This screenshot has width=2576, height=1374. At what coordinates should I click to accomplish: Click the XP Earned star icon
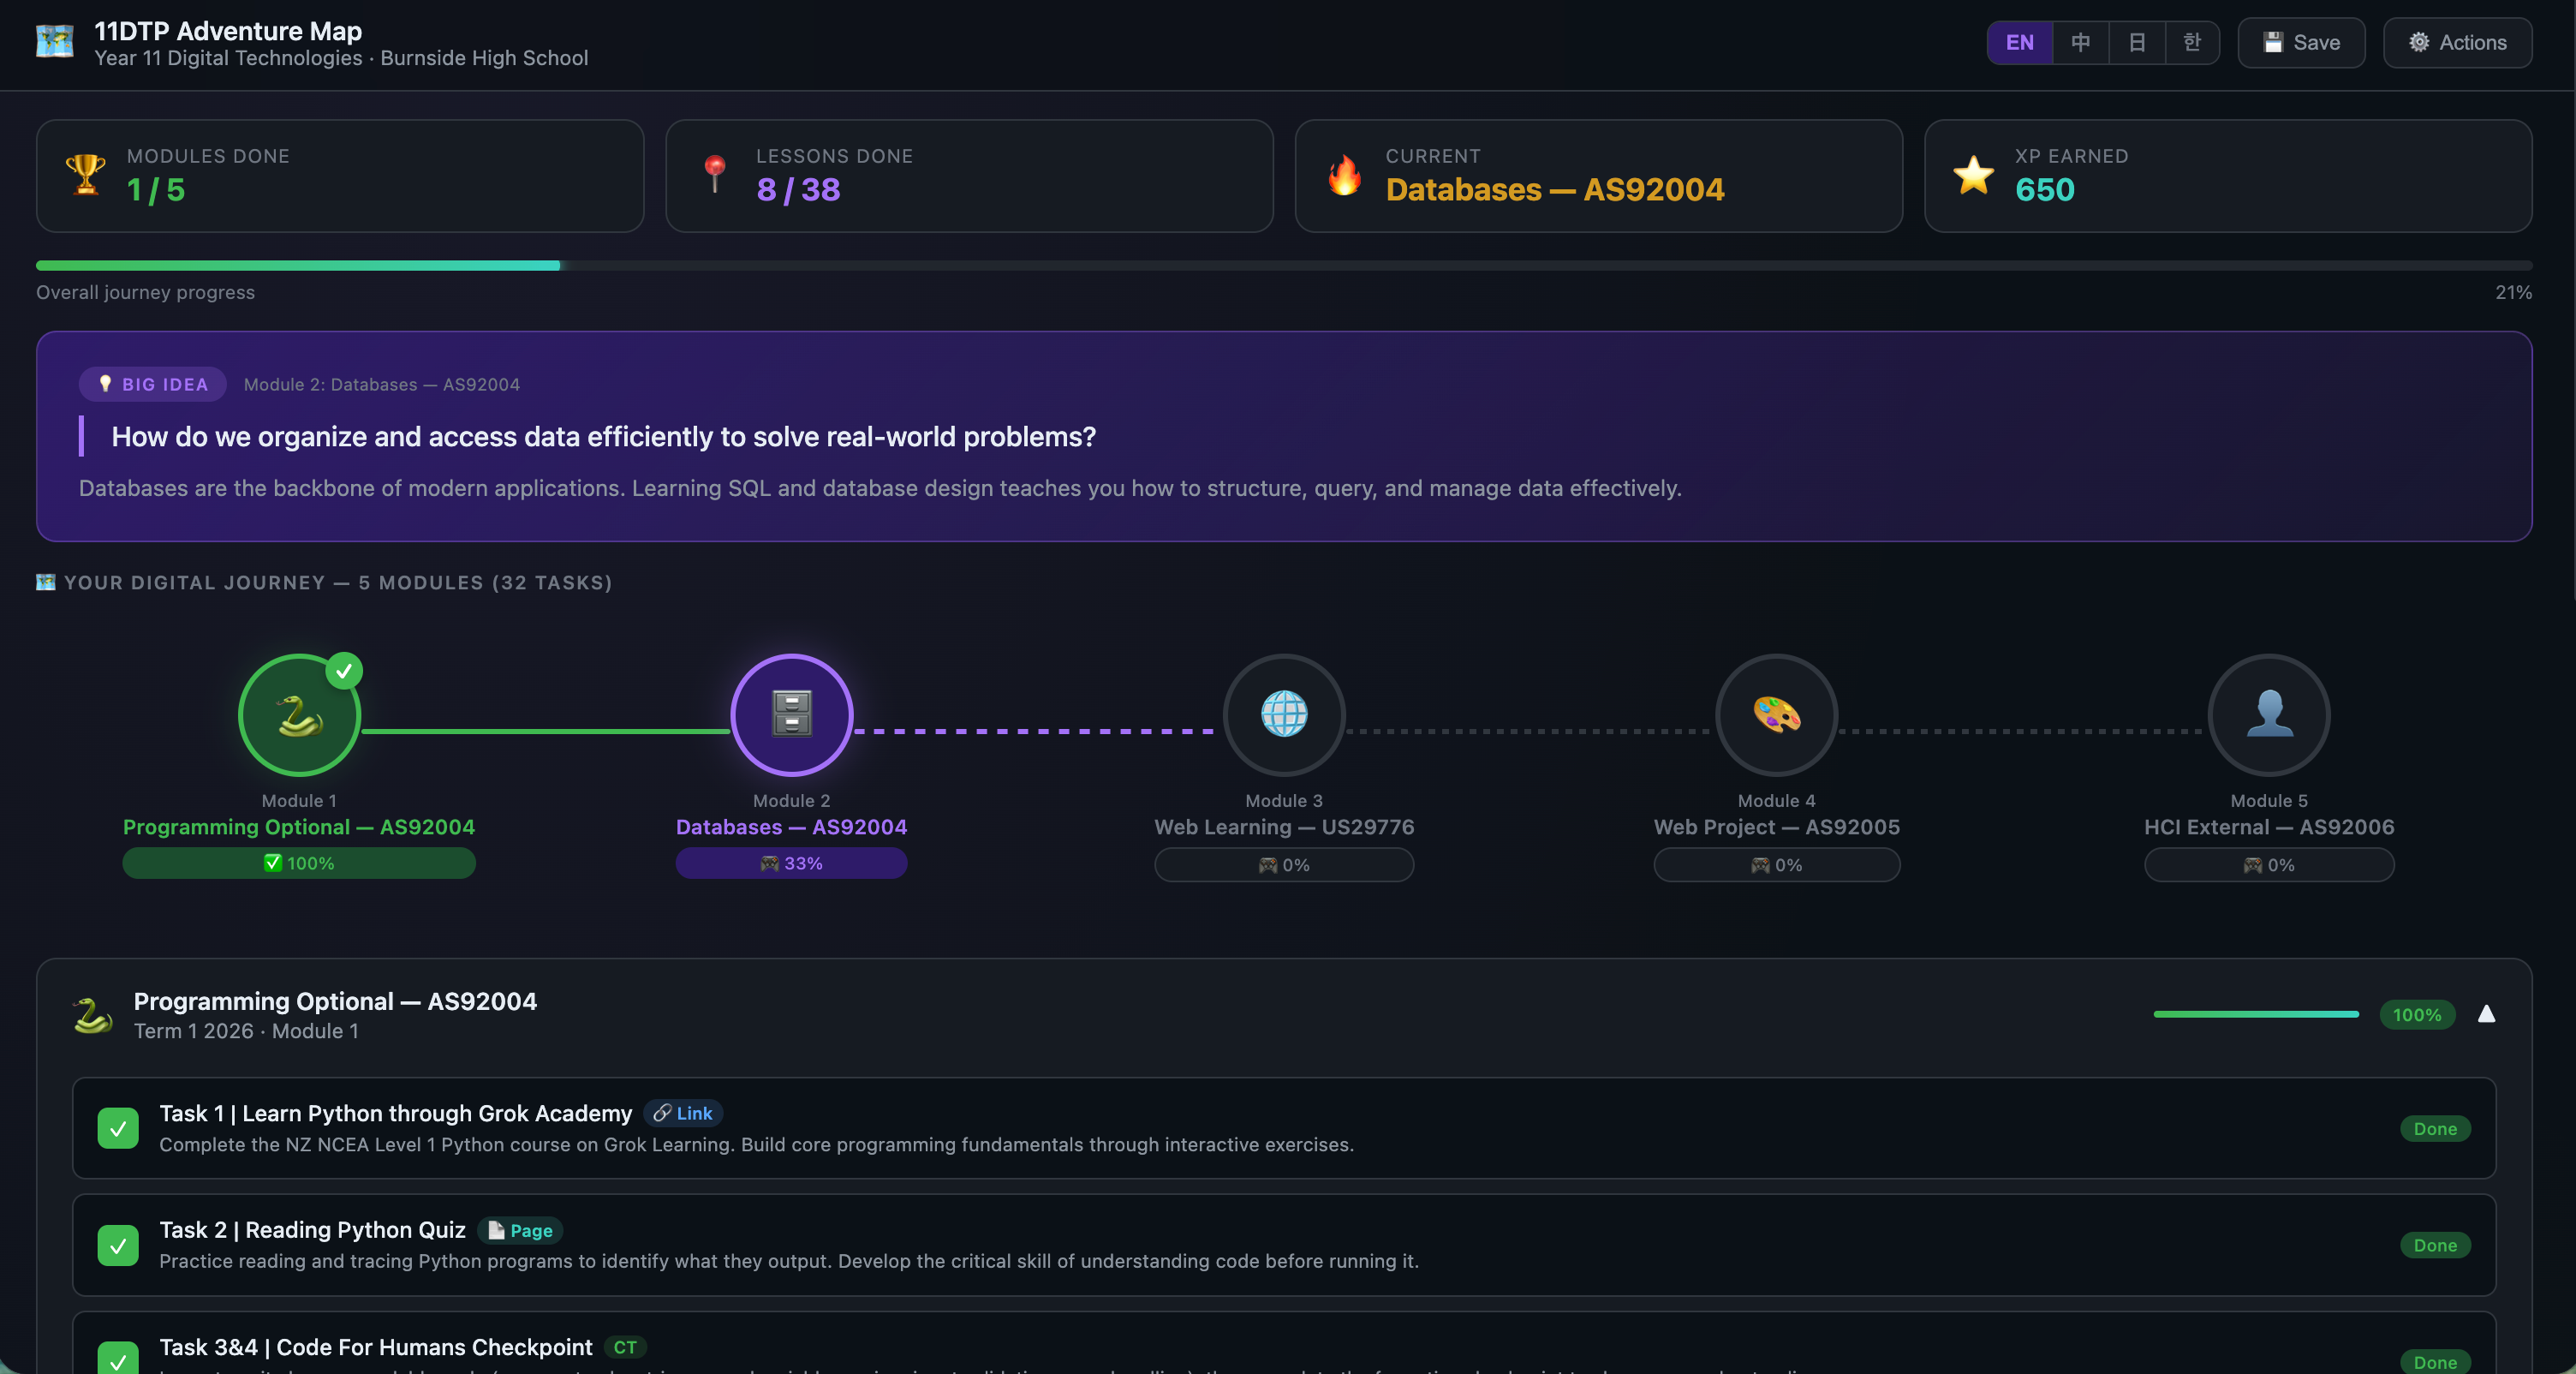tap(1973, 175)
